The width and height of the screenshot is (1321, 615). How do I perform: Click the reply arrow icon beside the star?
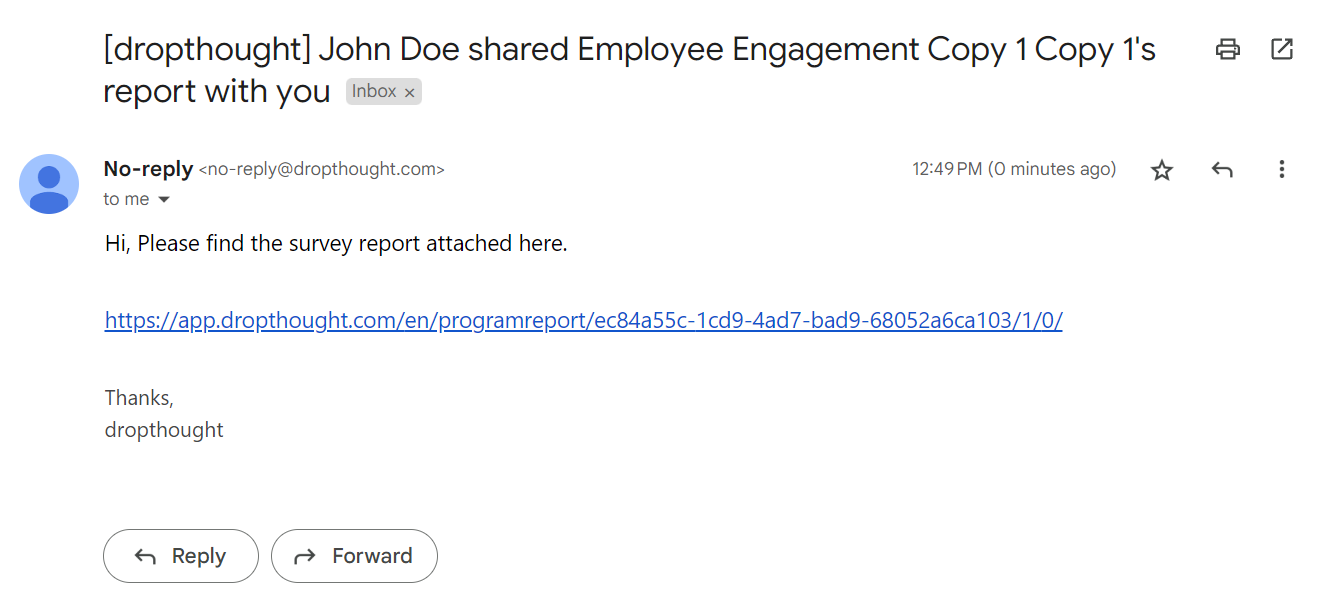point(1222,170)
